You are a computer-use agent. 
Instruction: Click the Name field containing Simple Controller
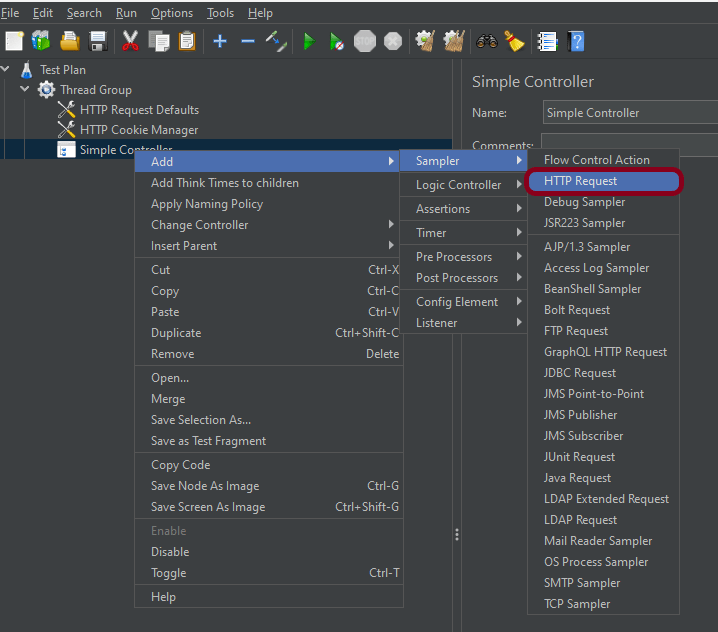pyautogui.click(x=630, y=113)
